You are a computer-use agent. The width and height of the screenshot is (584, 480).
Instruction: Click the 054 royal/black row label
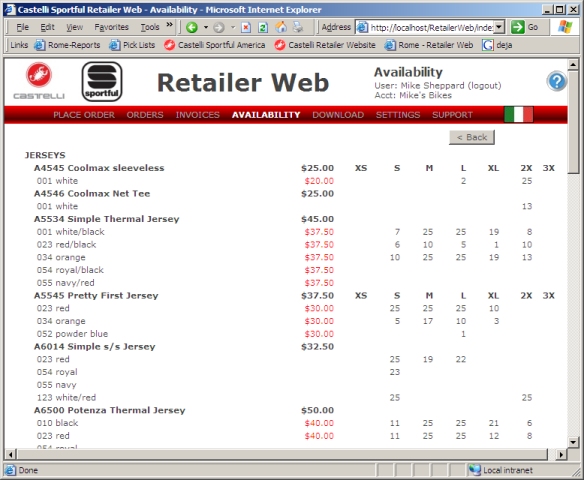[70, 270]
